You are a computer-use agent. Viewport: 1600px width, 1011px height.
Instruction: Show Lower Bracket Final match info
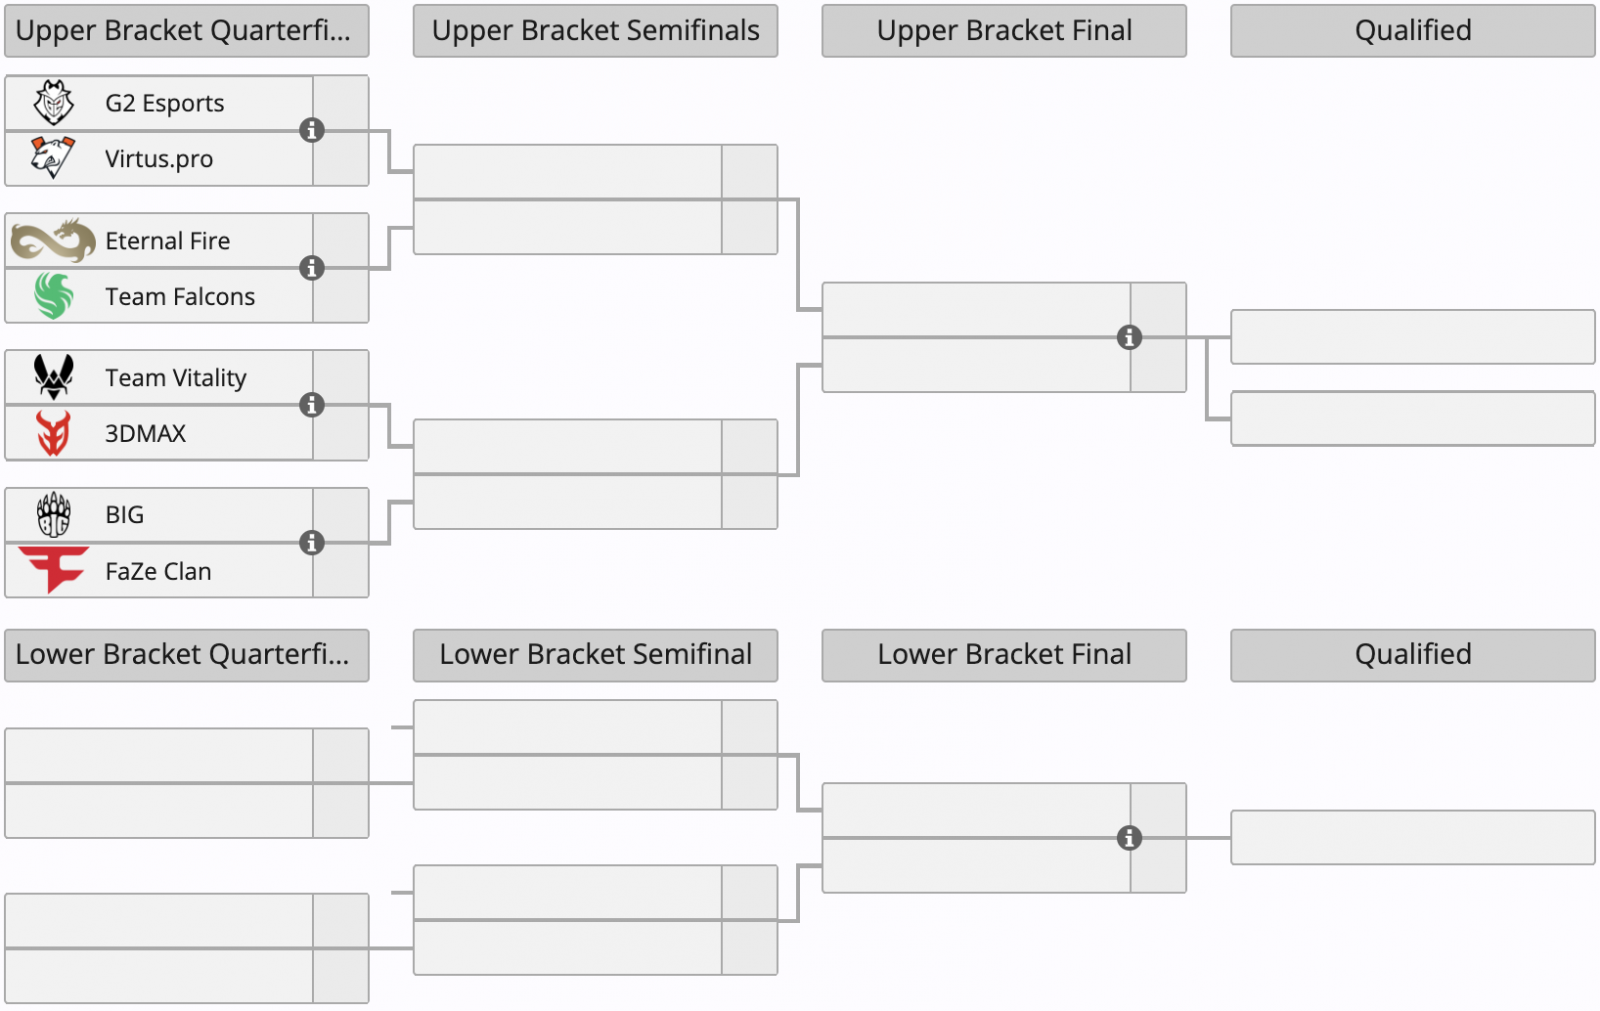(x=1129, y=838)
